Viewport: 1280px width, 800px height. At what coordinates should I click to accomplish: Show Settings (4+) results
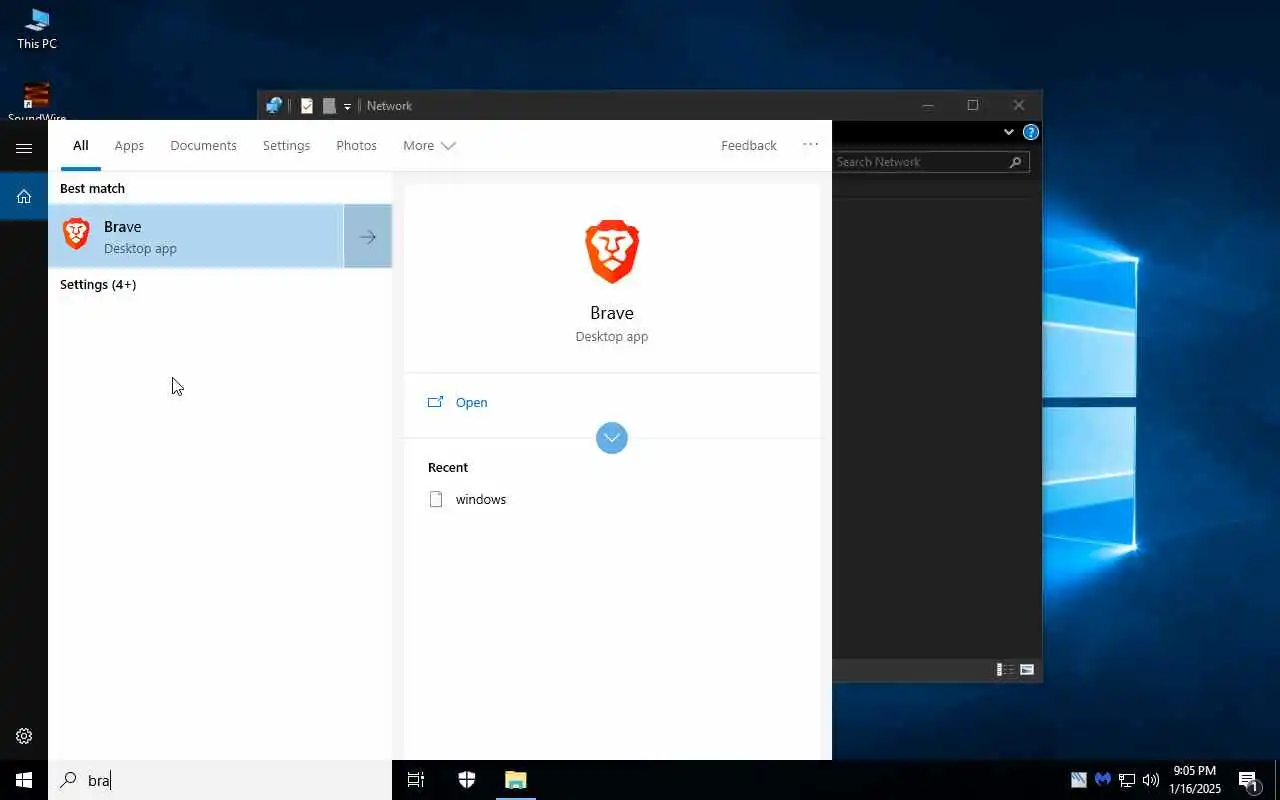point(98,284)
